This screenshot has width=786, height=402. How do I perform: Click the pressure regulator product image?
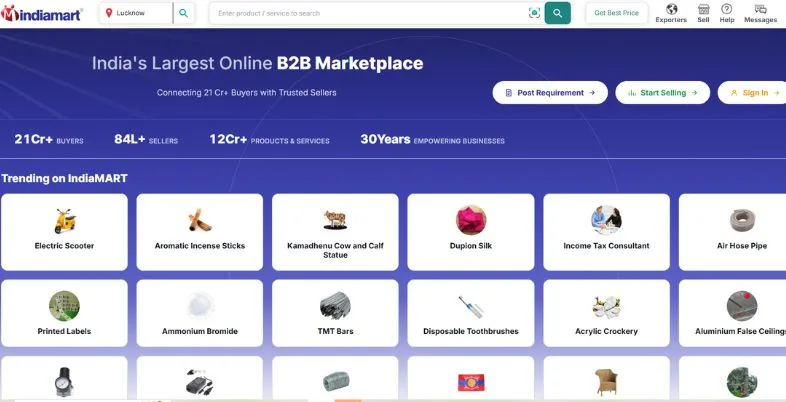pos(64,382)
